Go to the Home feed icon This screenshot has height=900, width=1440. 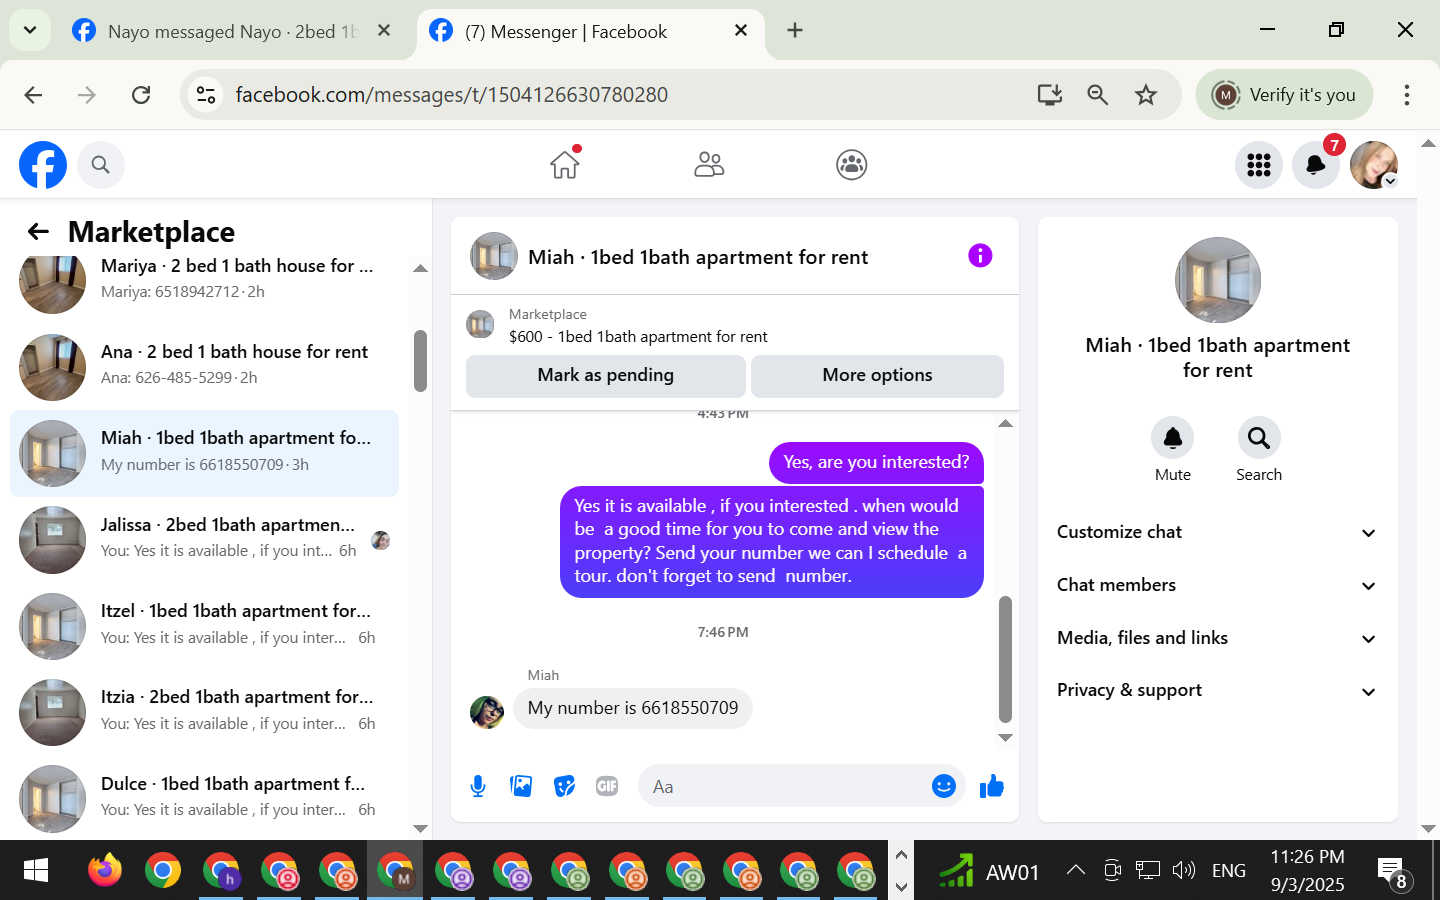[x=565, y=164]
